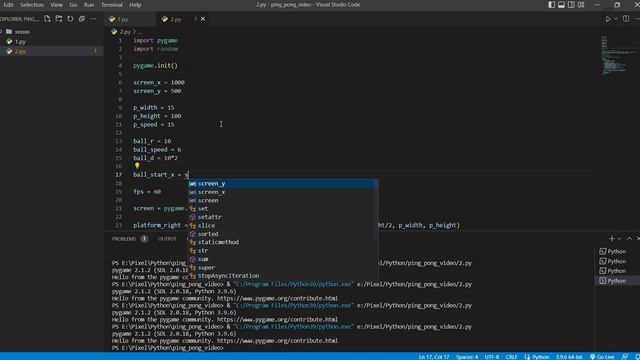640x360 pixels.
Task: Select the first Python terminal in list
Action: pyautogui.click(x=617, y=251)
